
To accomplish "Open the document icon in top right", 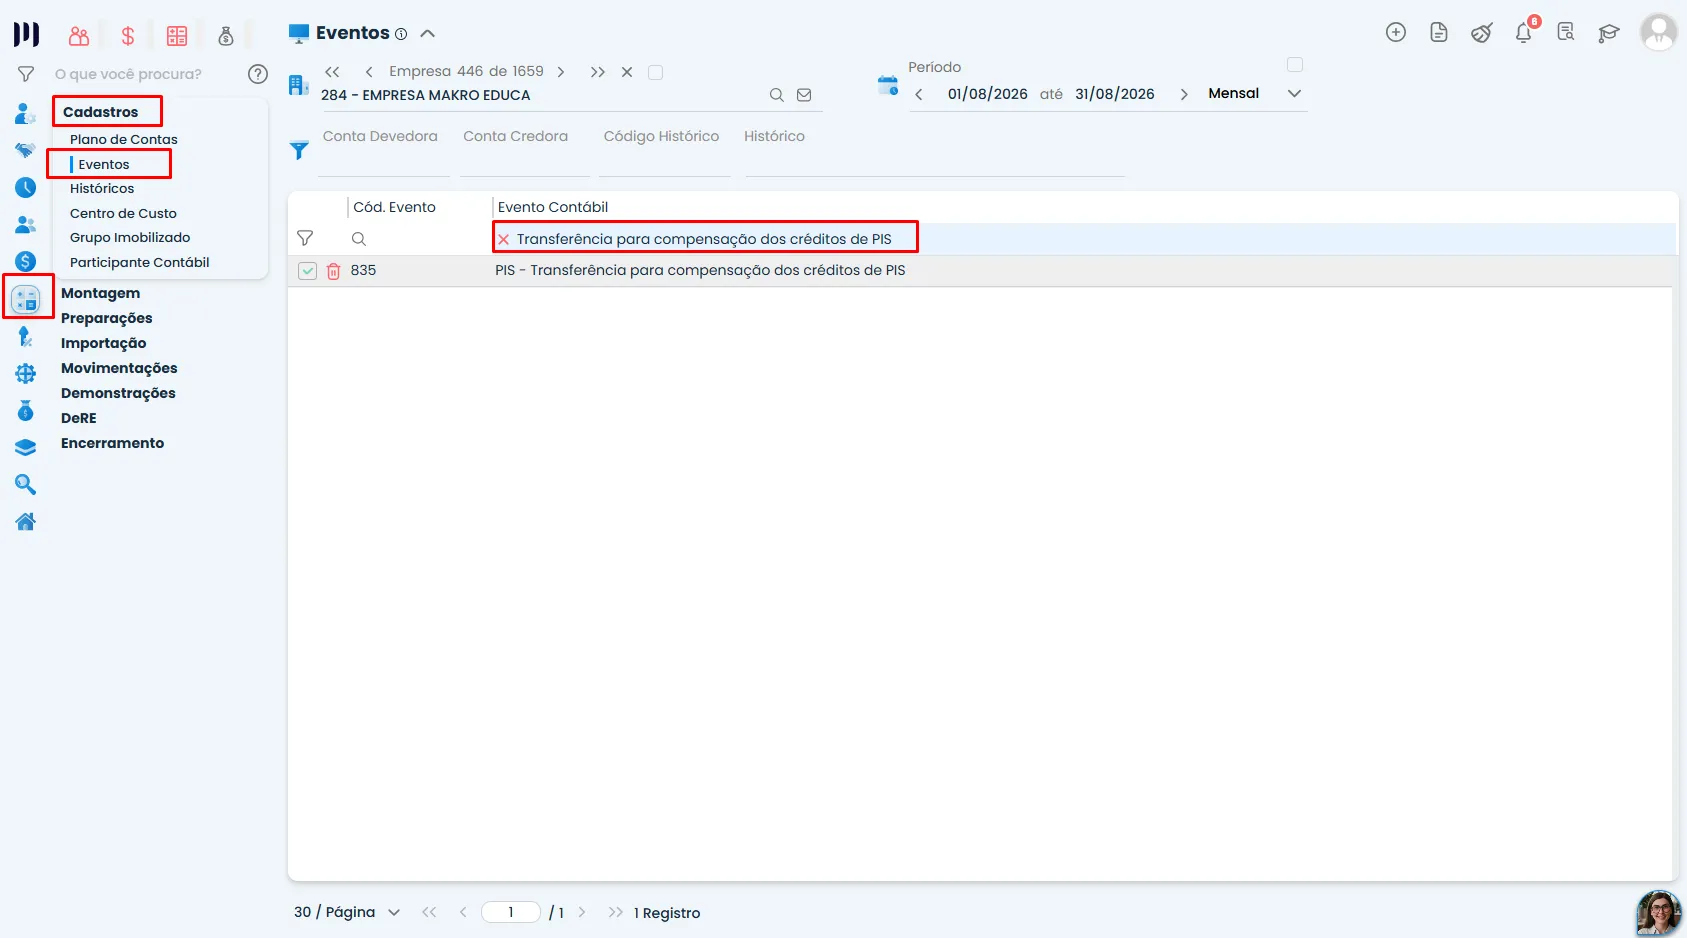I will (x=1439, y=32).
